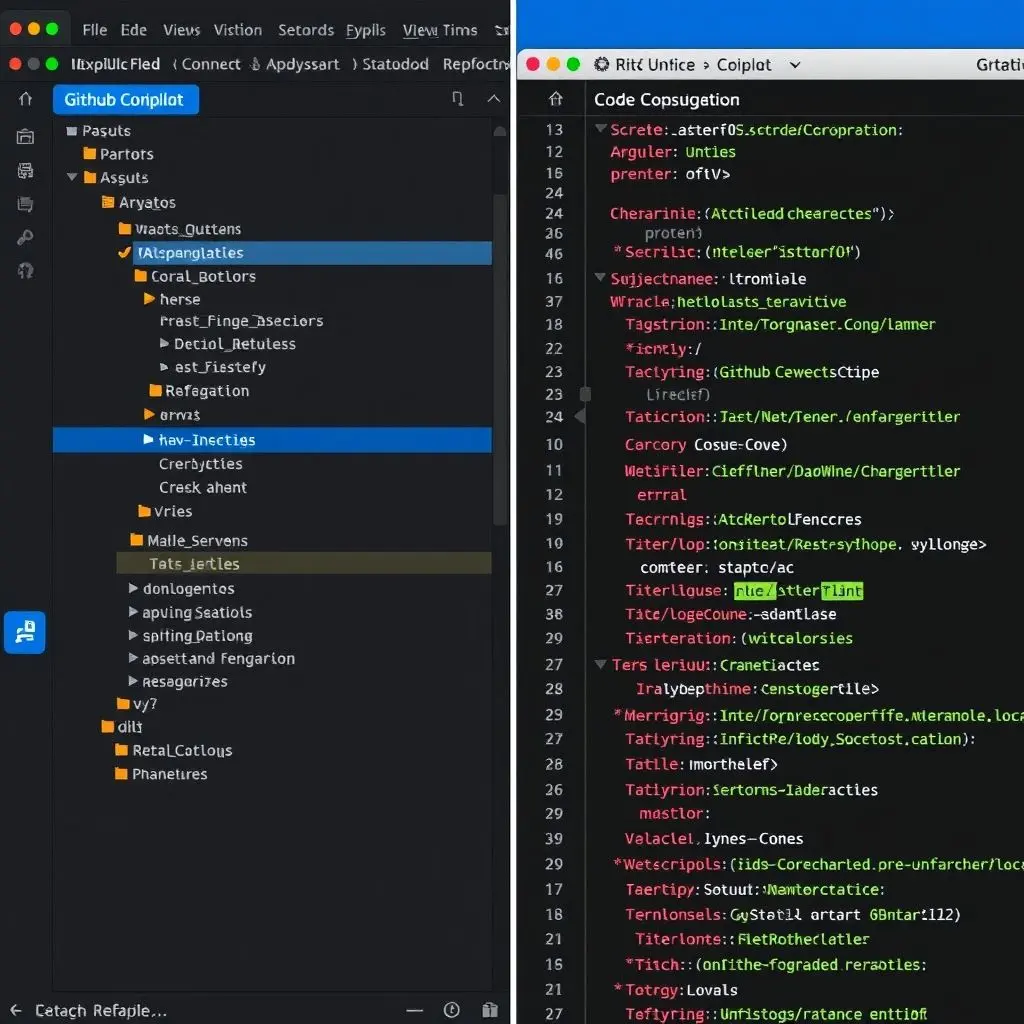Select the Tats_iertles tree item

coord(194,564)
